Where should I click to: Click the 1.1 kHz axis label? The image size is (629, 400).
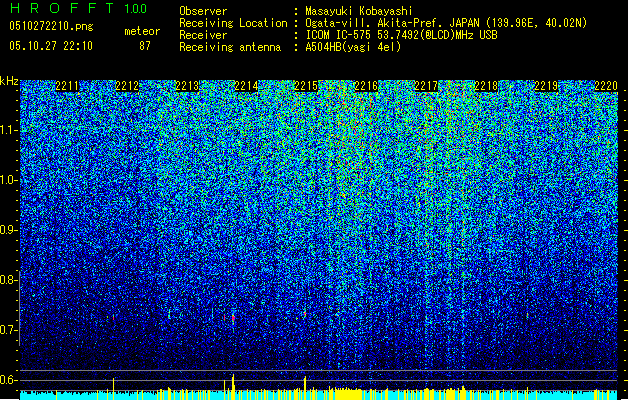tap(8, 131)
